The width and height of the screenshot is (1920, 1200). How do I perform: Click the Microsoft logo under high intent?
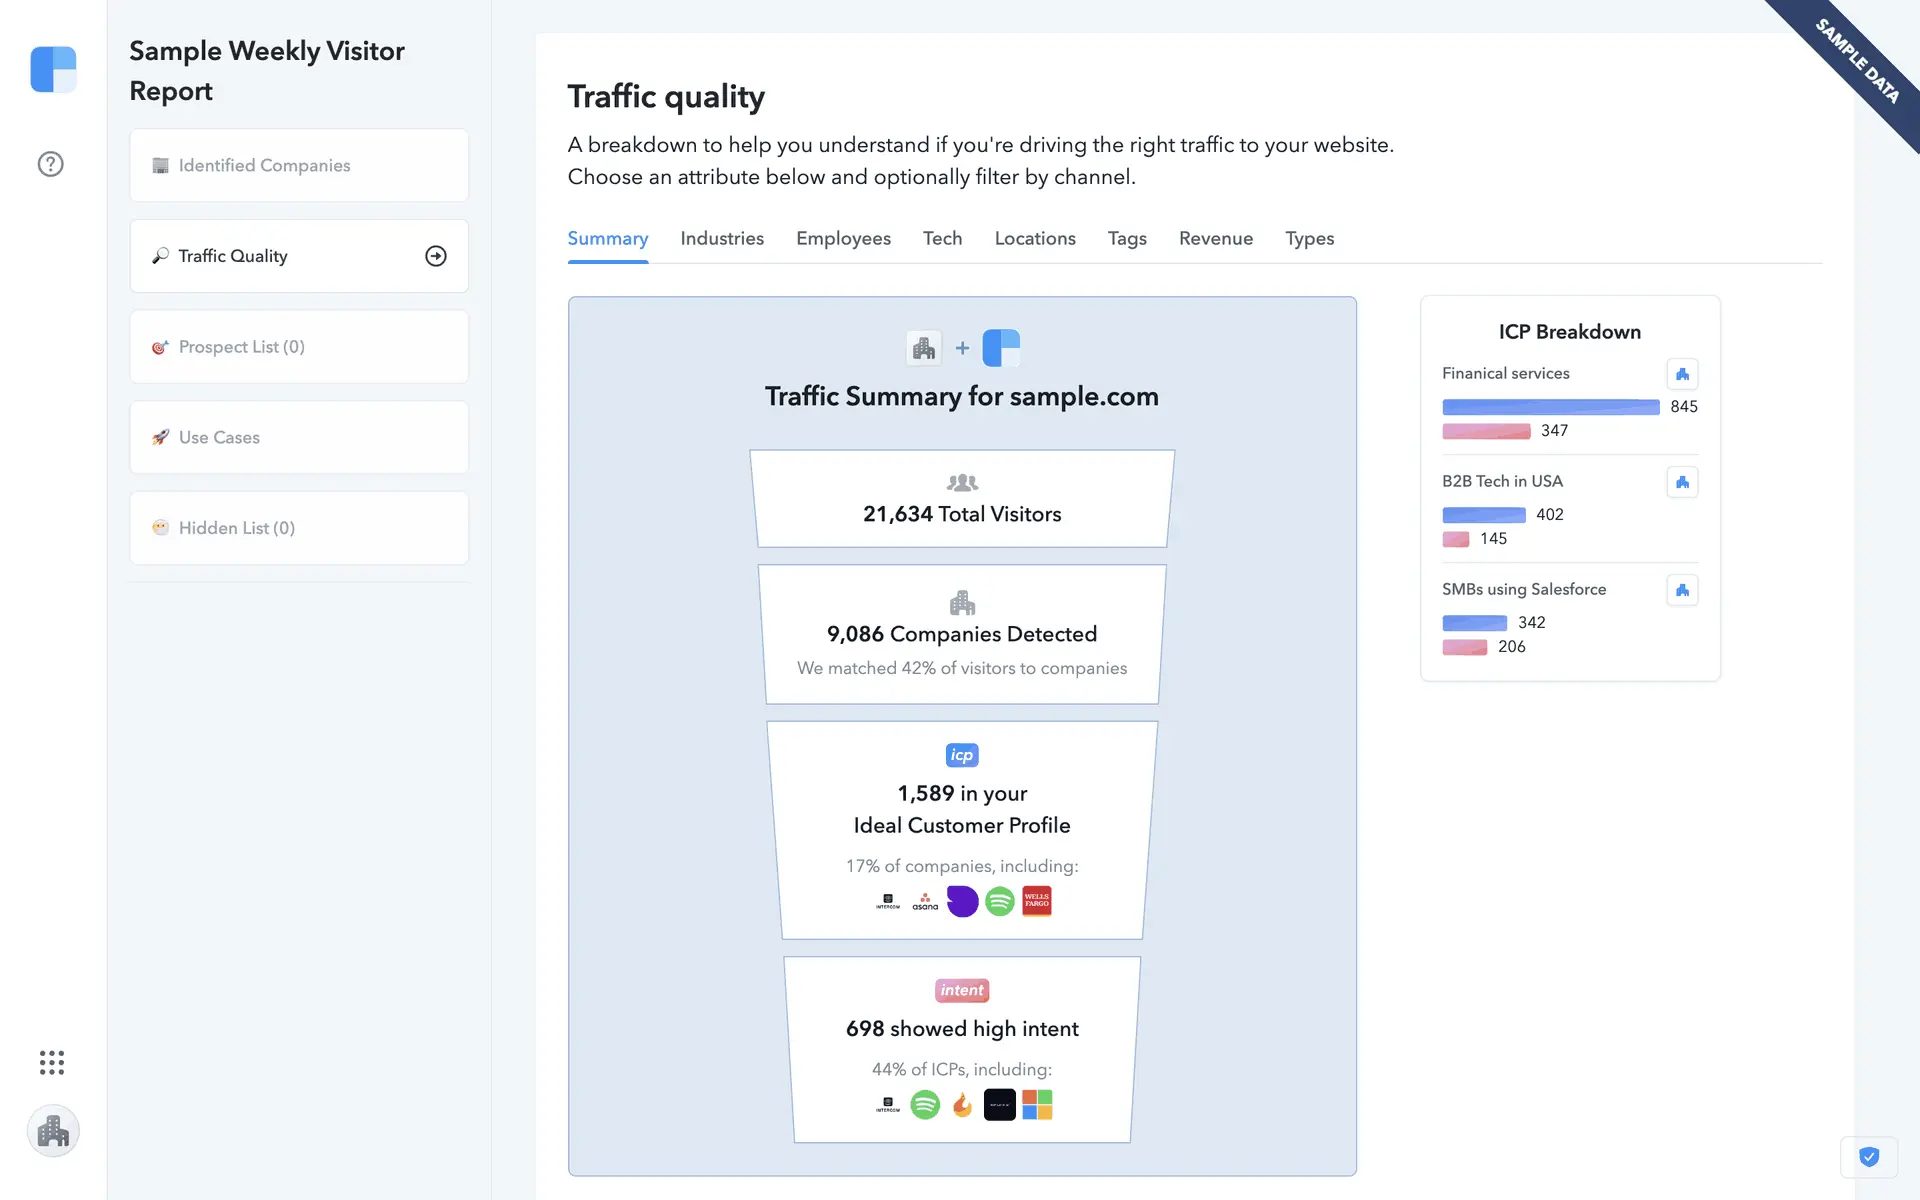(x=1037, y=1105)
